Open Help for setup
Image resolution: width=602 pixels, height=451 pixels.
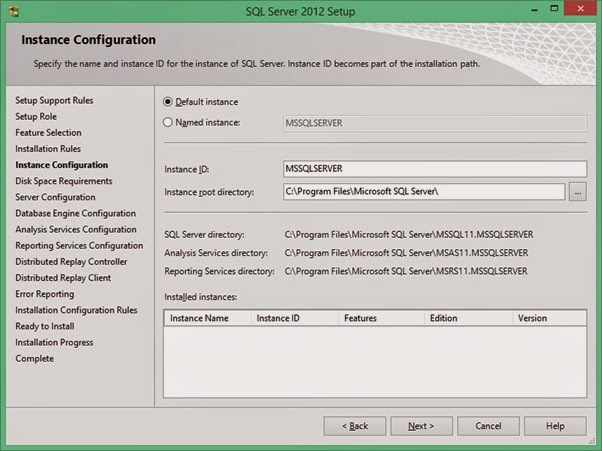(x=555, y=426)
